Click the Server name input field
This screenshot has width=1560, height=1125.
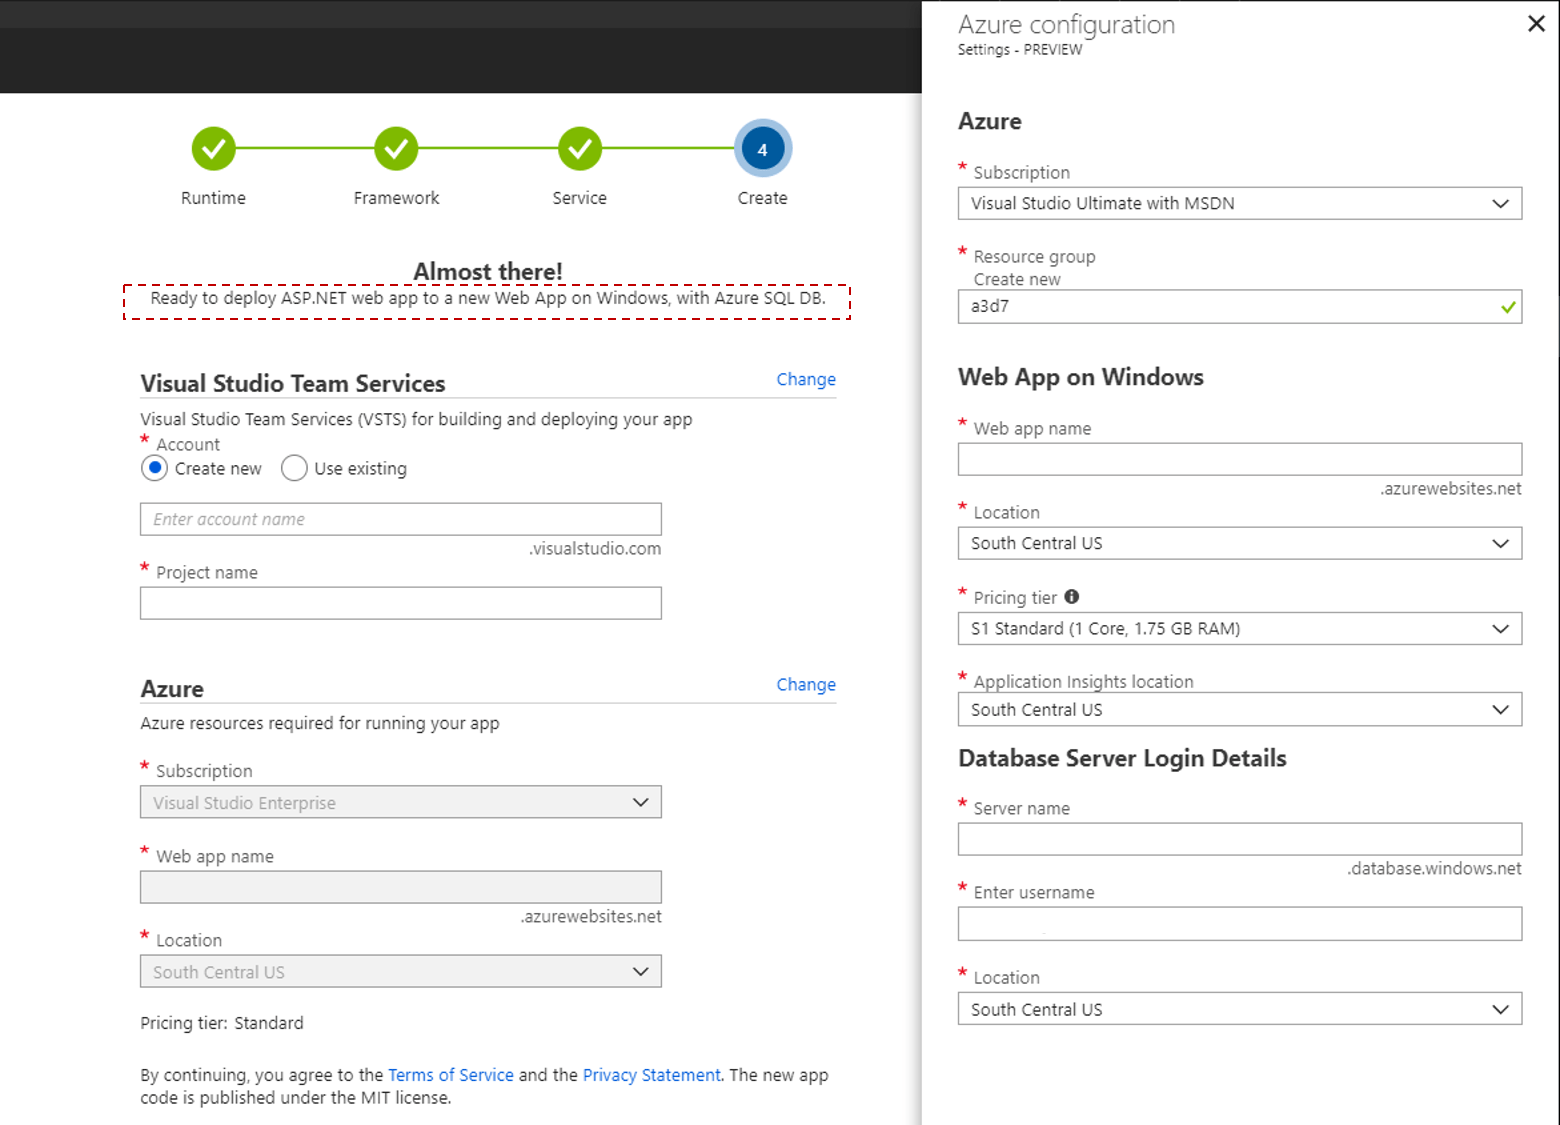pos(1239,839)
